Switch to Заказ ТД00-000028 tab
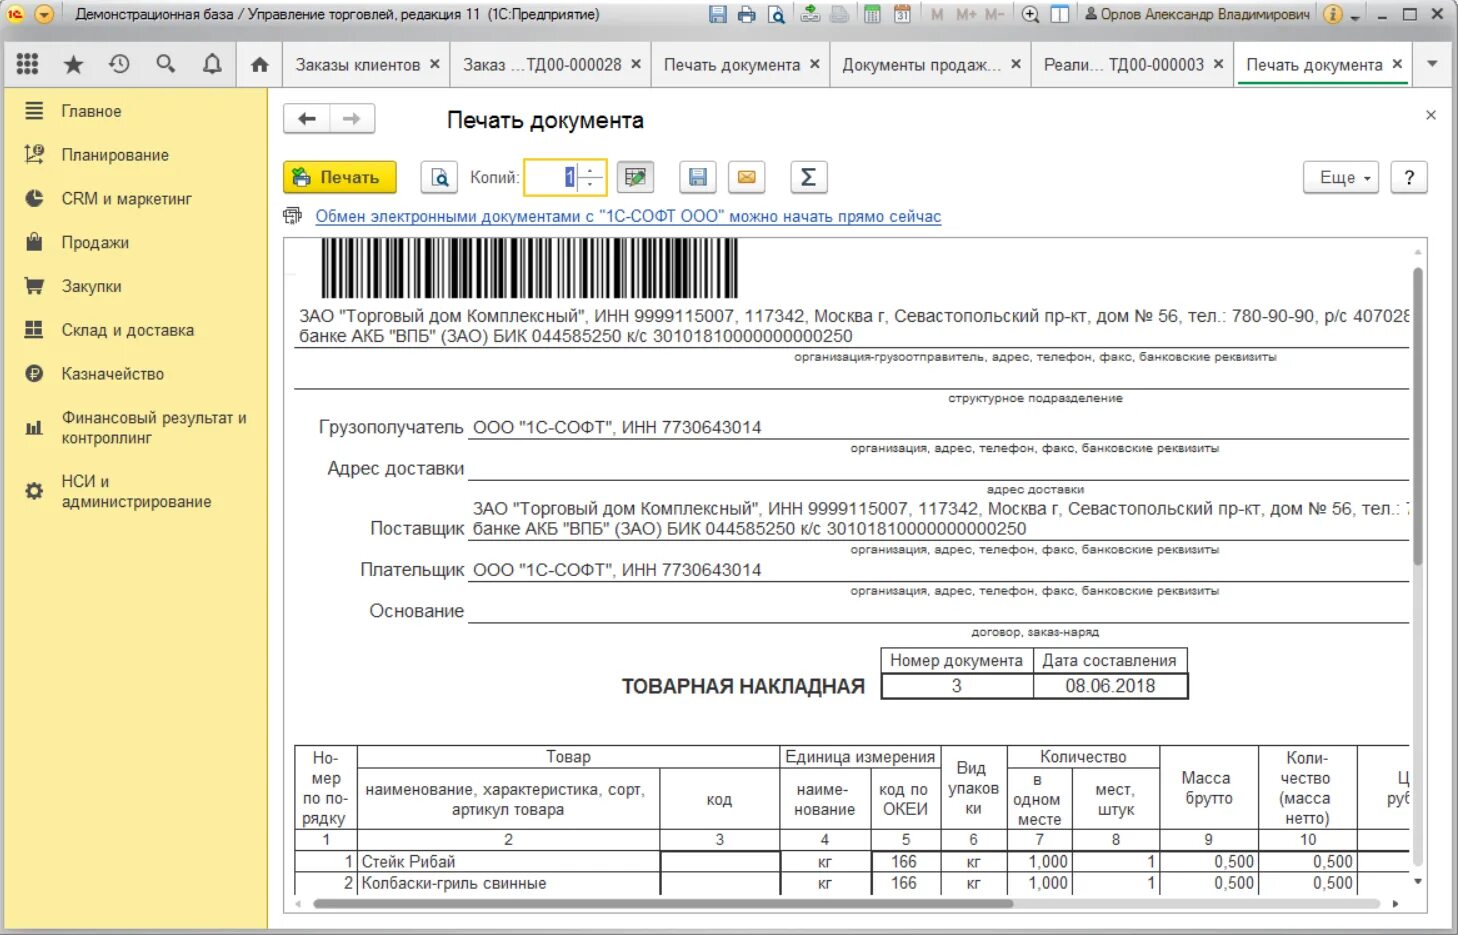1458x935 pixels. (x=542, y=65)
